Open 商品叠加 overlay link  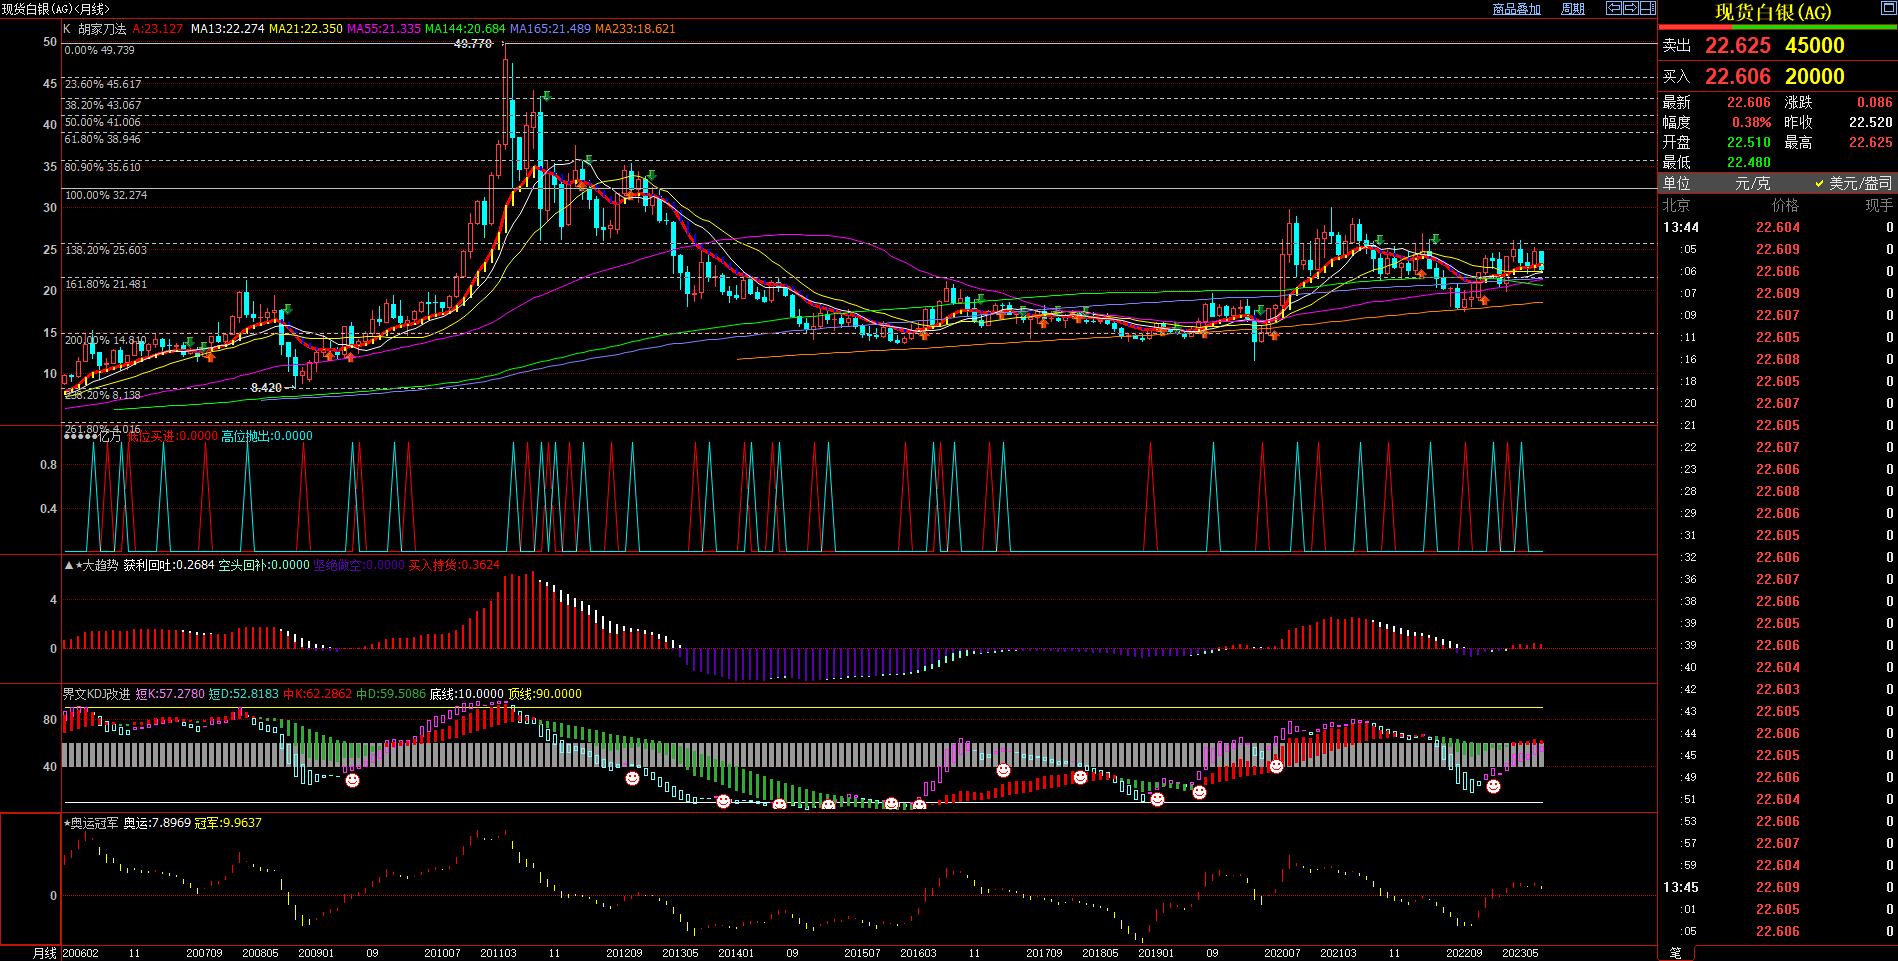pos(1516,9)
